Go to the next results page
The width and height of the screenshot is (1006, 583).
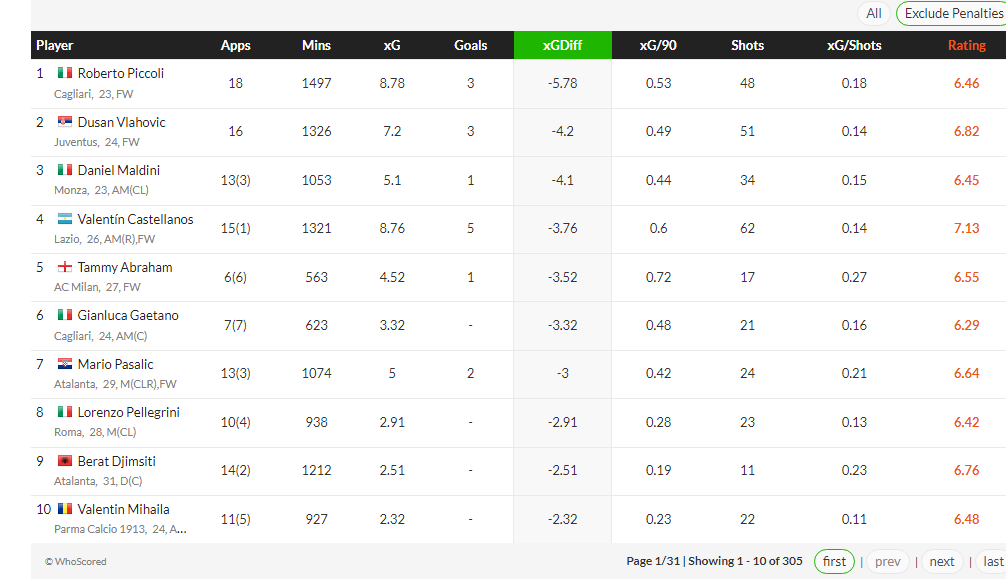coord(942,561)
